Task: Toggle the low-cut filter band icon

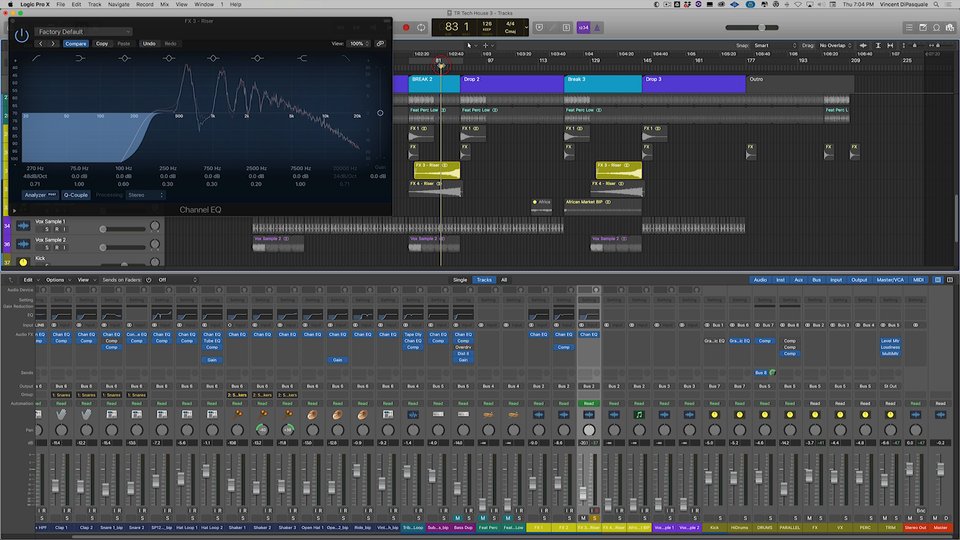Action: click(37, 58)
